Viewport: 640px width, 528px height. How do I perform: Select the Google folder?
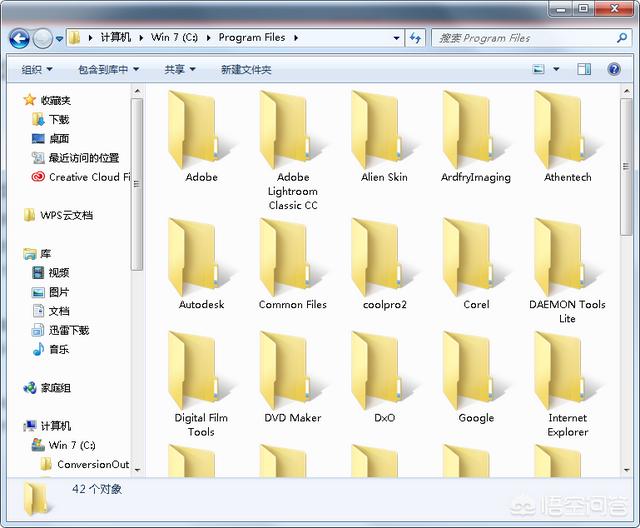point(476,379)
